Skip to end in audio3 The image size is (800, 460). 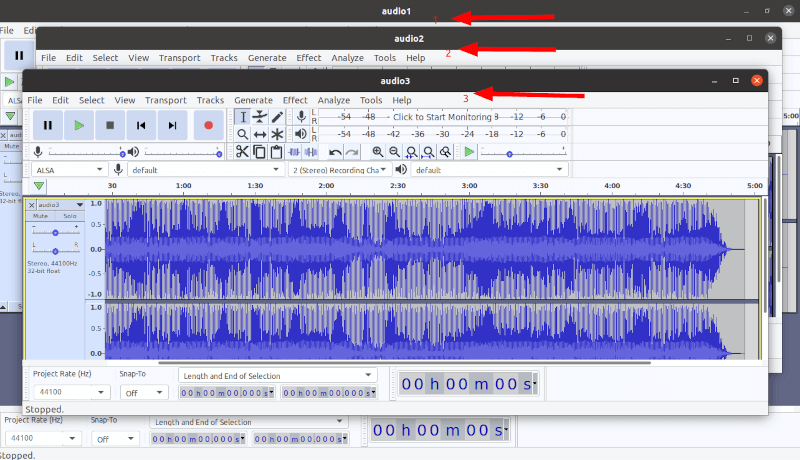tap(172, 125)
